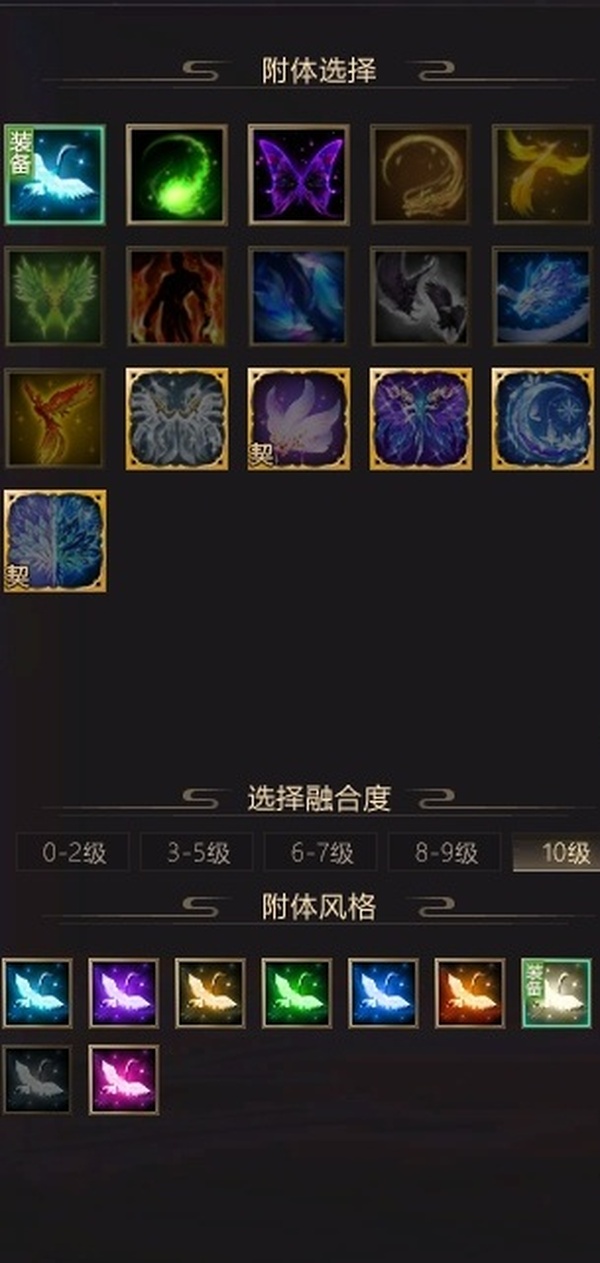Pick the nine-tailed fox icon marked 契
This screenshot has height=1263, width=600.
[x=299, y=419]
